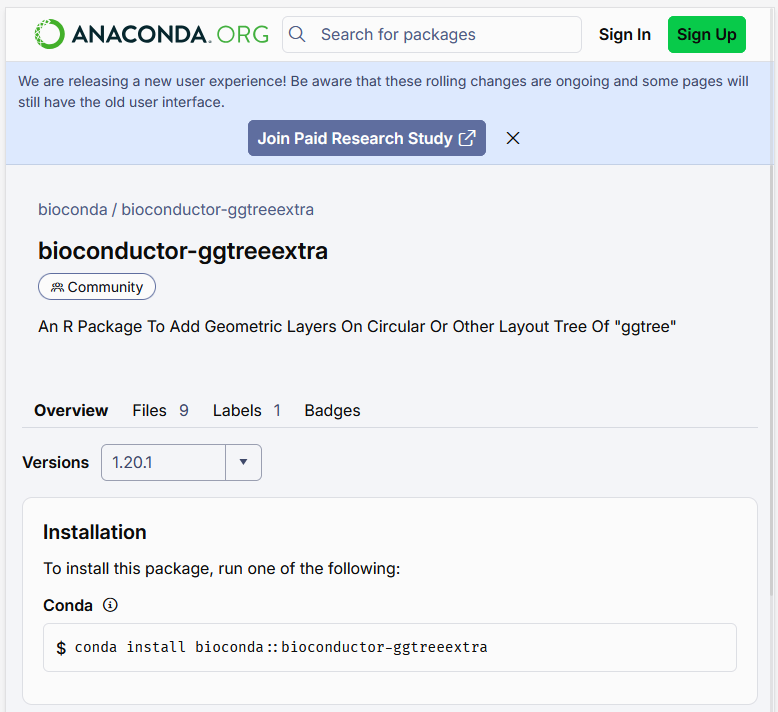Image resolution: width=778 pixels, height=712 pixels.
Task: Click the Anaconda.org logo
Action: (x=151, y=34)
